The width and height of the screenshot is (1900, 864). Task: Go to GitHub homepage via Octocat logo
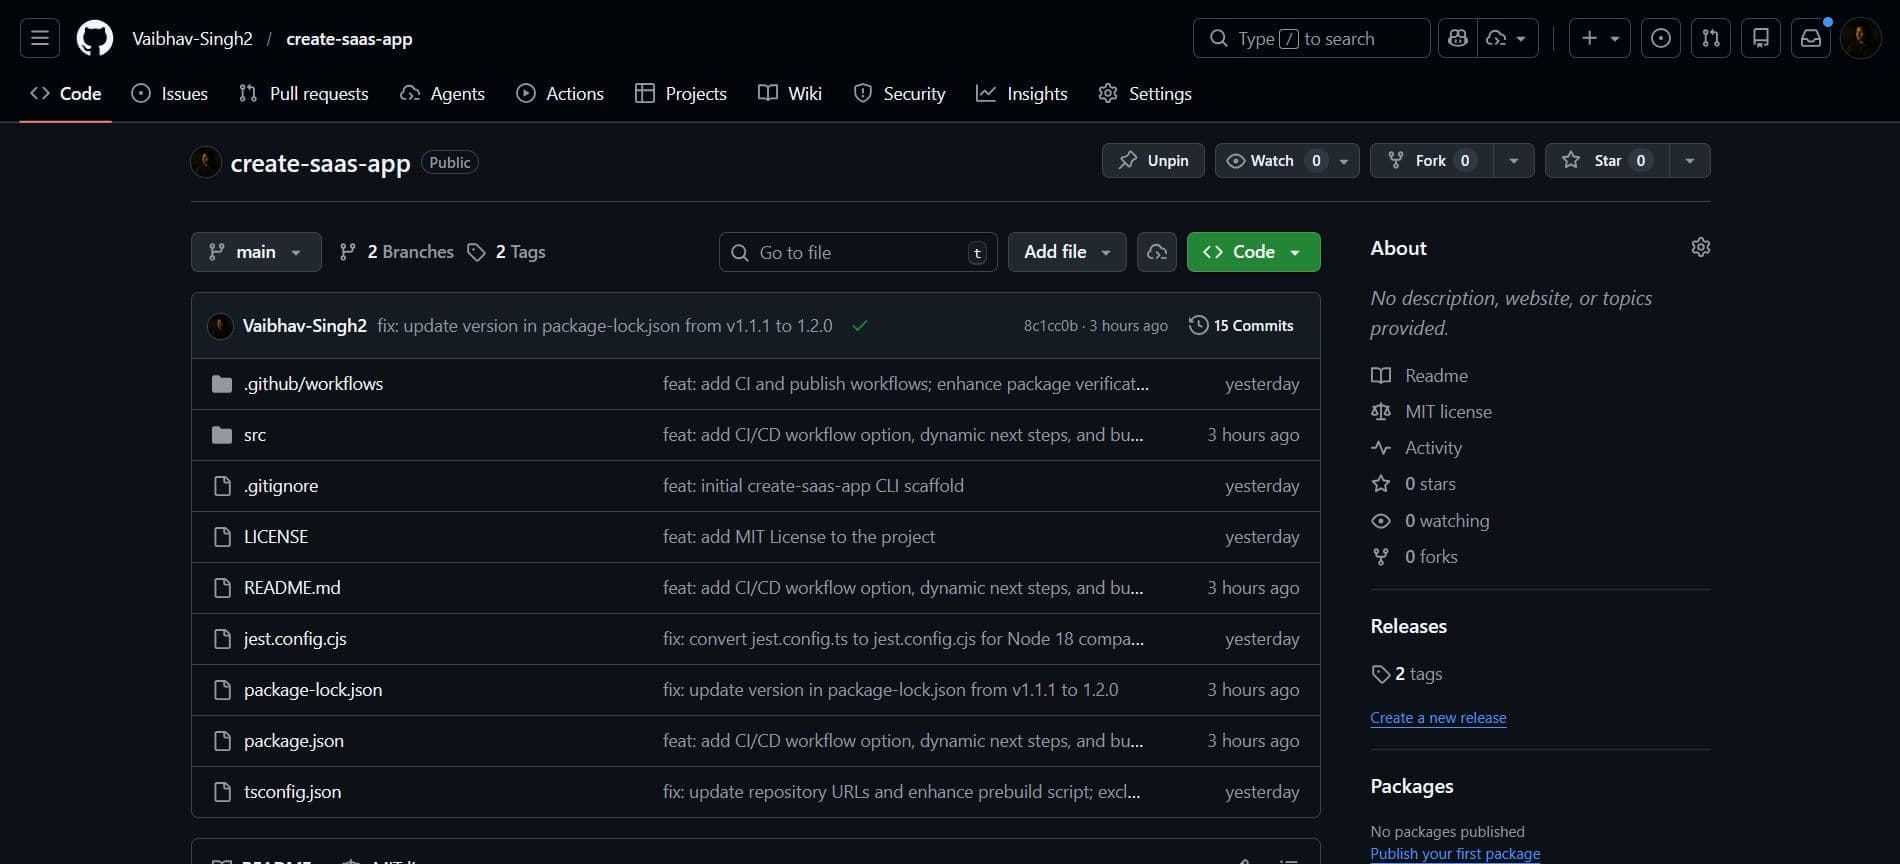coord(95,38)
